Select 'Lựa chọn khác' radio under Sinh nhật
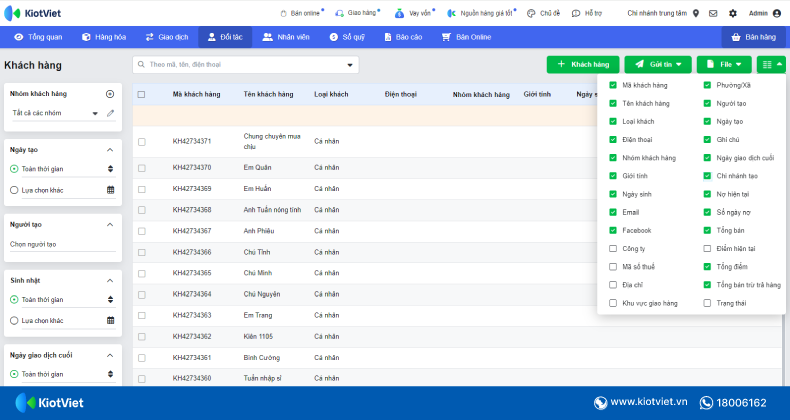This screenshot has width=790, height=420. click(x=14, y=320)
